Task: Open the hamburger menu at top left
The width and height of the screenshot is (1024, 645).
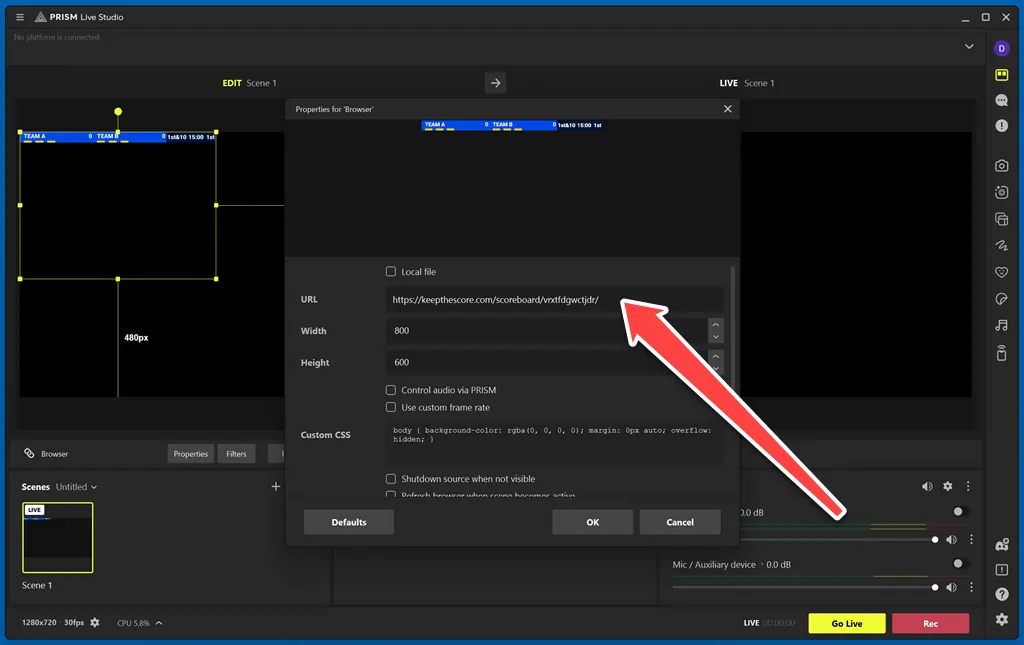Action: 19,16
